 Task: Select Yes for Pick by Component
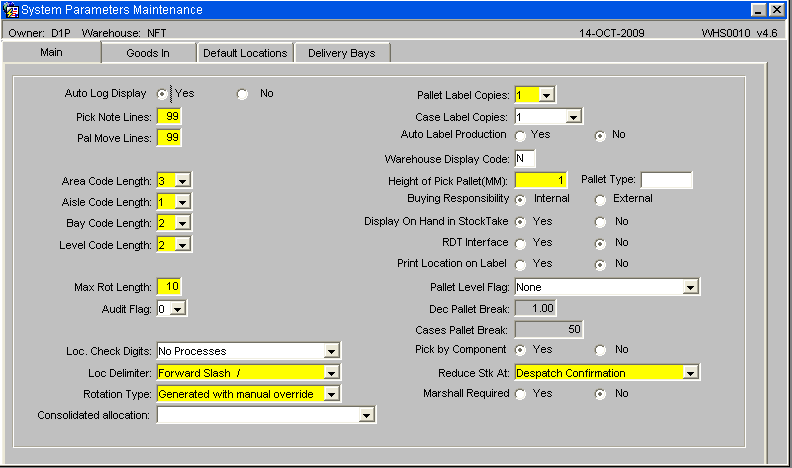coord(520,350)
